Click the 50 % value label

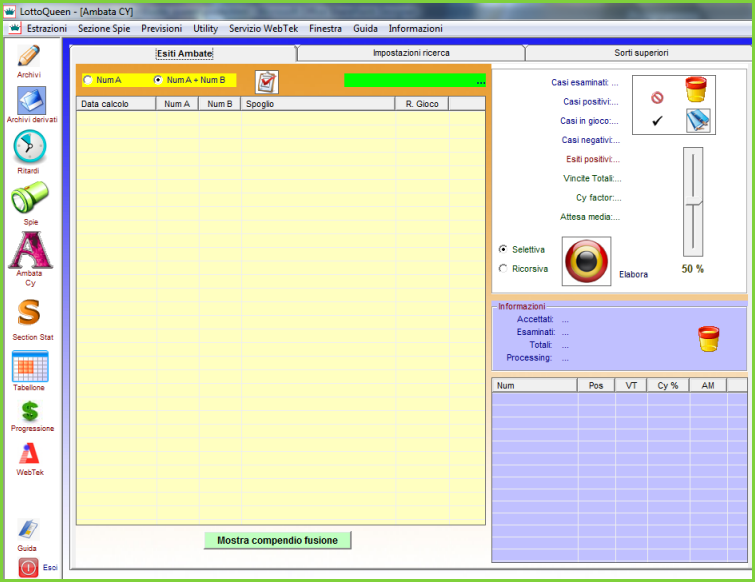click(x=692, y=269)
